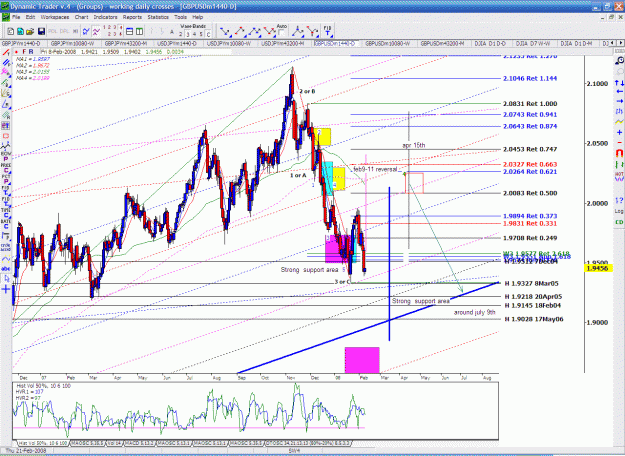Image resolution: width=625 pixels, height=456 pixels.
Task: Click the yellow 1.9456 price label
Action: [x=598, y=268]
